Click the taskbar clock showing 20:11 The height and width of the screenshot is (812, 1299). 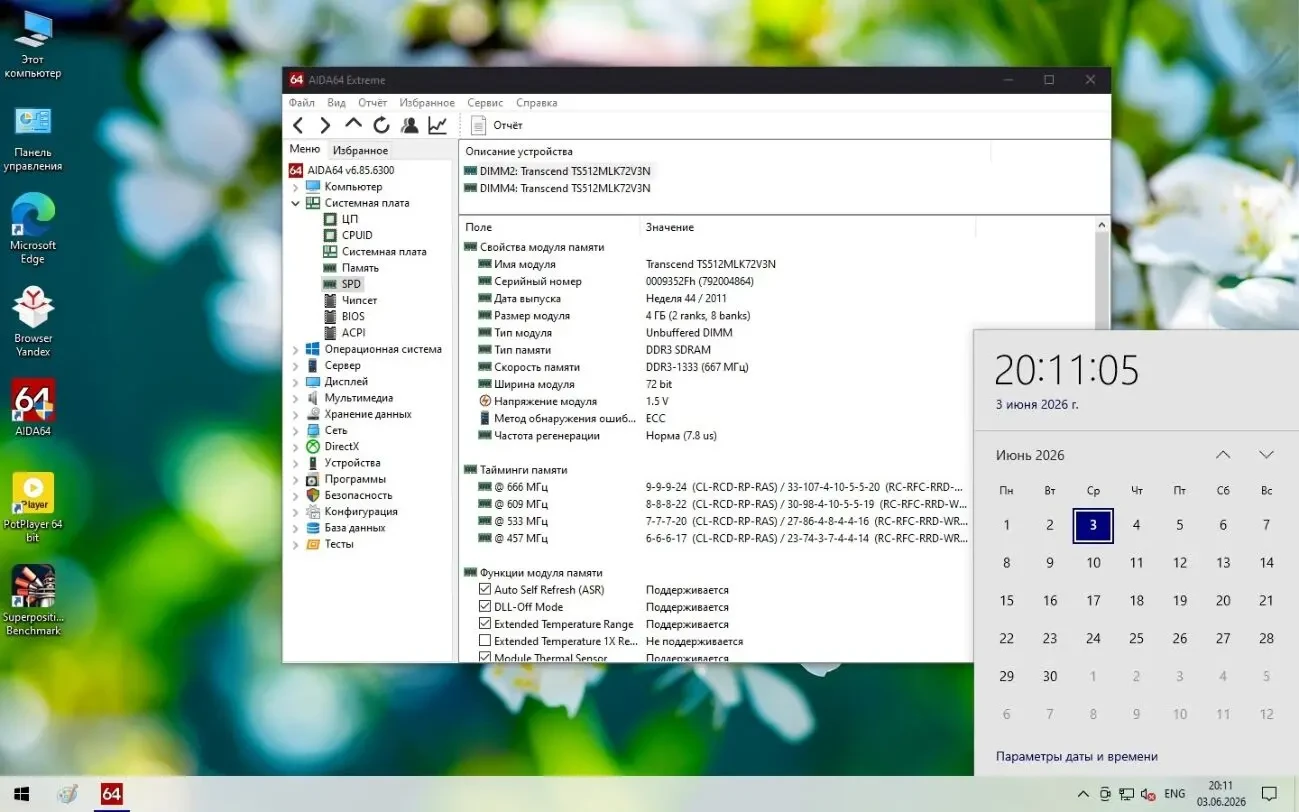1221,794
